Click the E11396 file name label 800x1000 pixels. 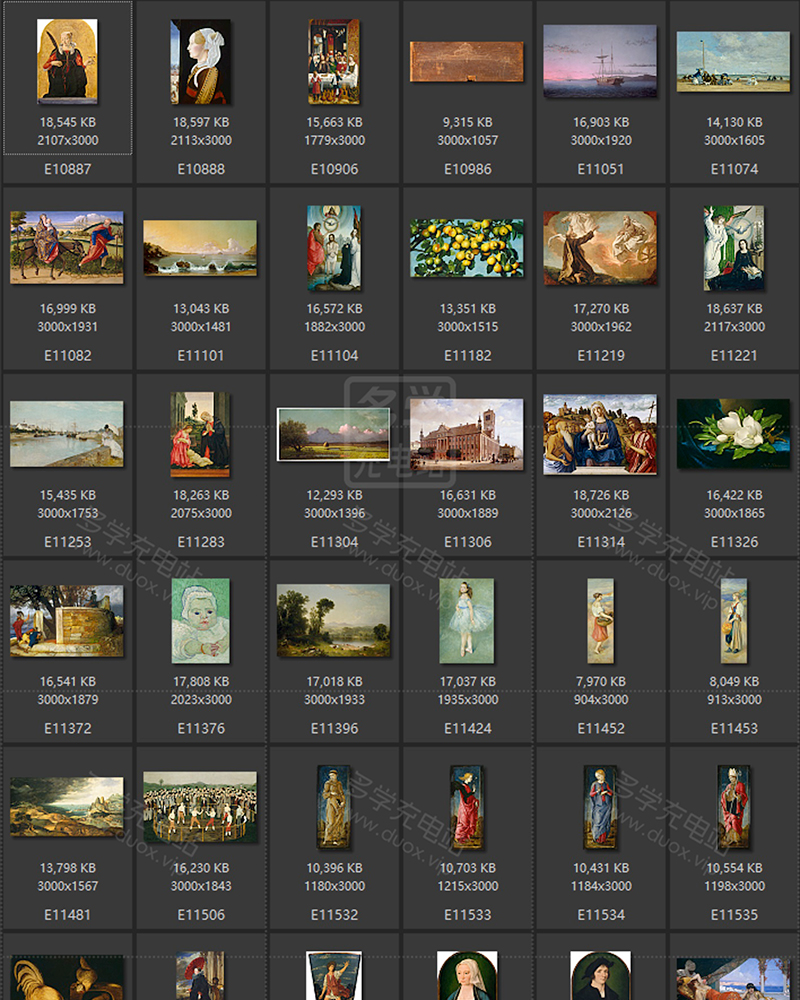pos(334,728)
